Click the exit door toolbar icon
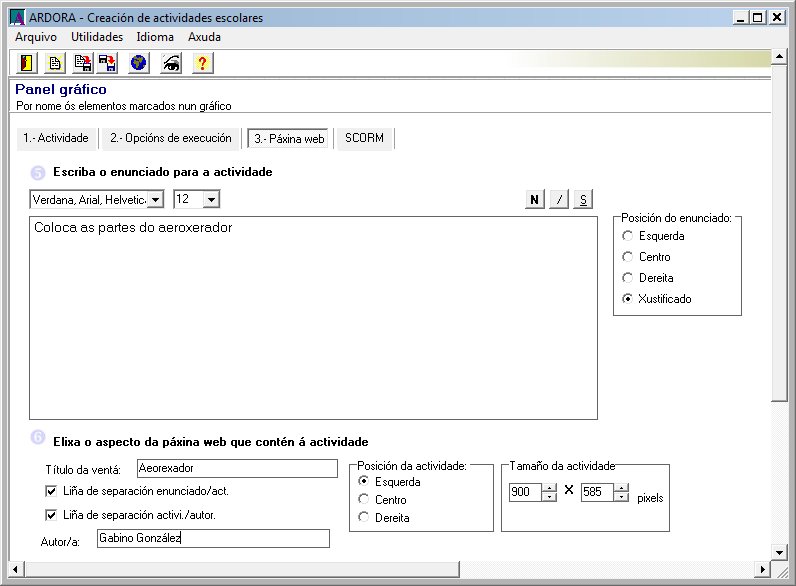796x586 pixels. tap(27, 63)
